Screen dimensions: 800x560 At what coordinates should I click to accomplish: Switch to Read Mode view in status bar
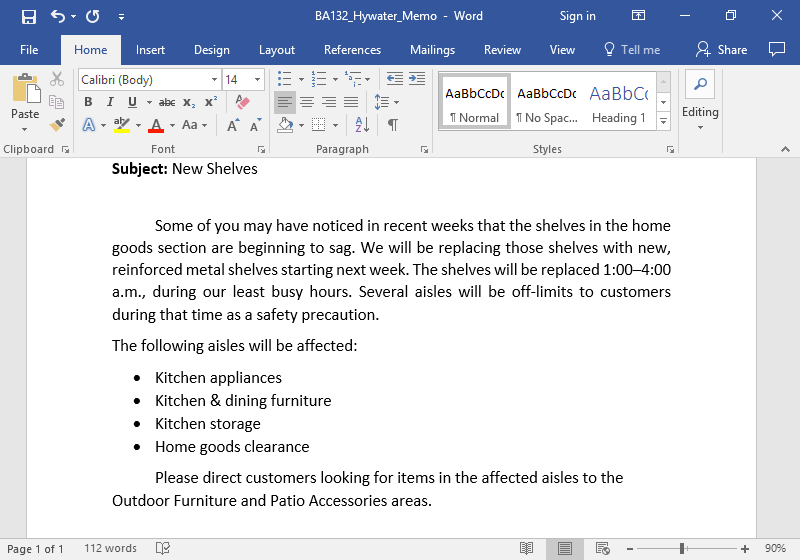click(x=526, y=549)
